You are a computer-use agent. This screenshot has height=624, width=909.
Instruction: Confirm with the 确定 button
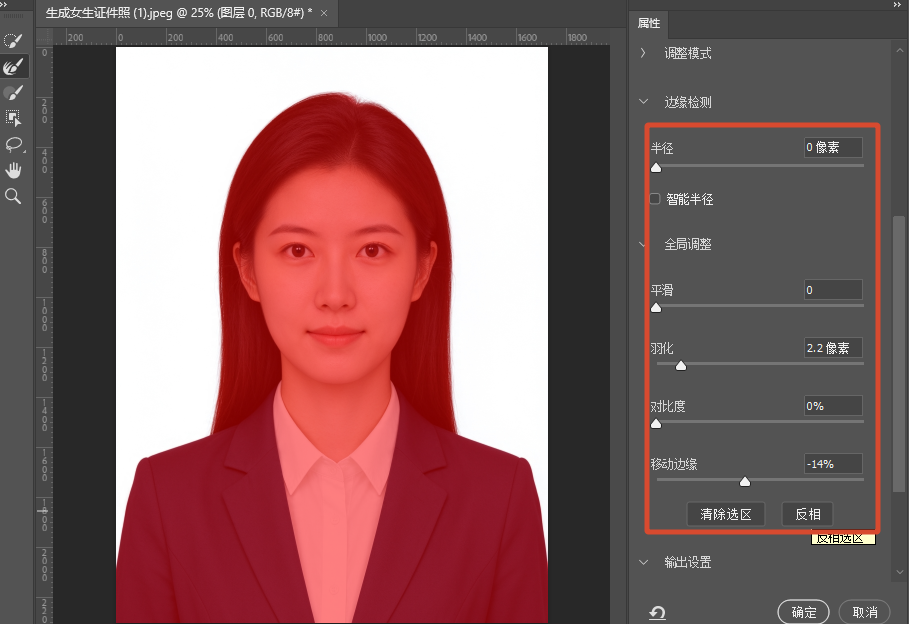[803, 612]
